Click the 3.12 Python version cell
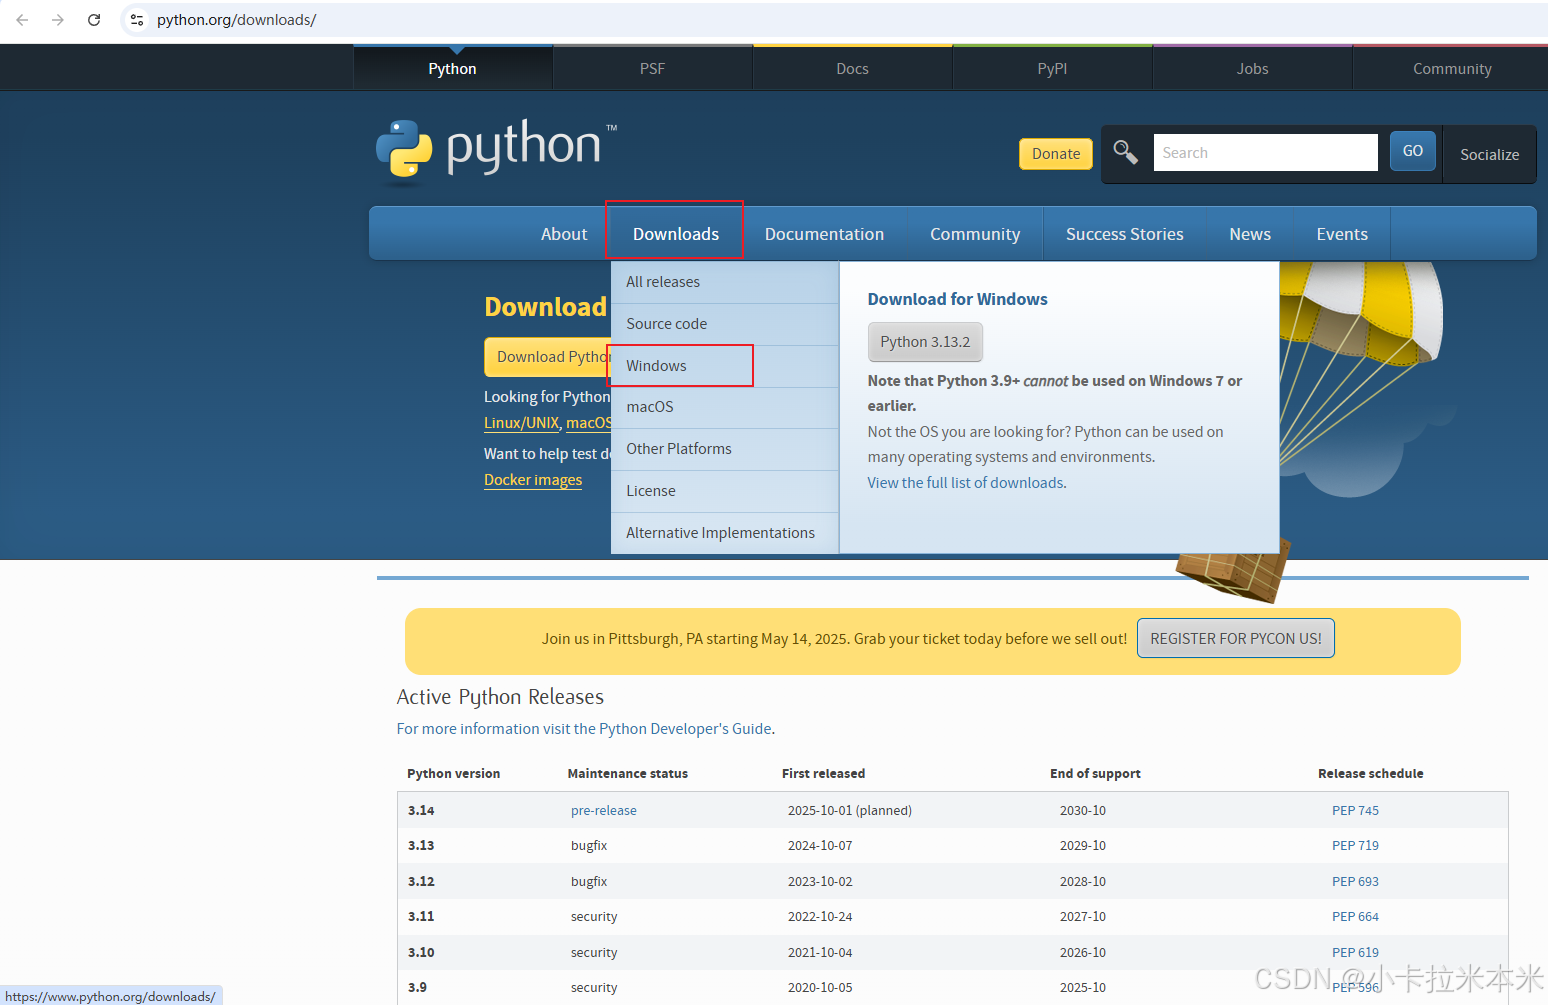This screenshot has width=1548, height=1005. click(x=421, y=882)
